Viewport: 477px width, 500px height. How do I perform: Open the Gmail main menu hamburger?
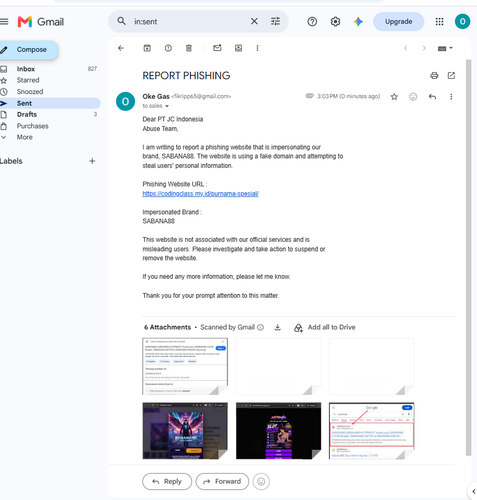click(x=4, y=22)
